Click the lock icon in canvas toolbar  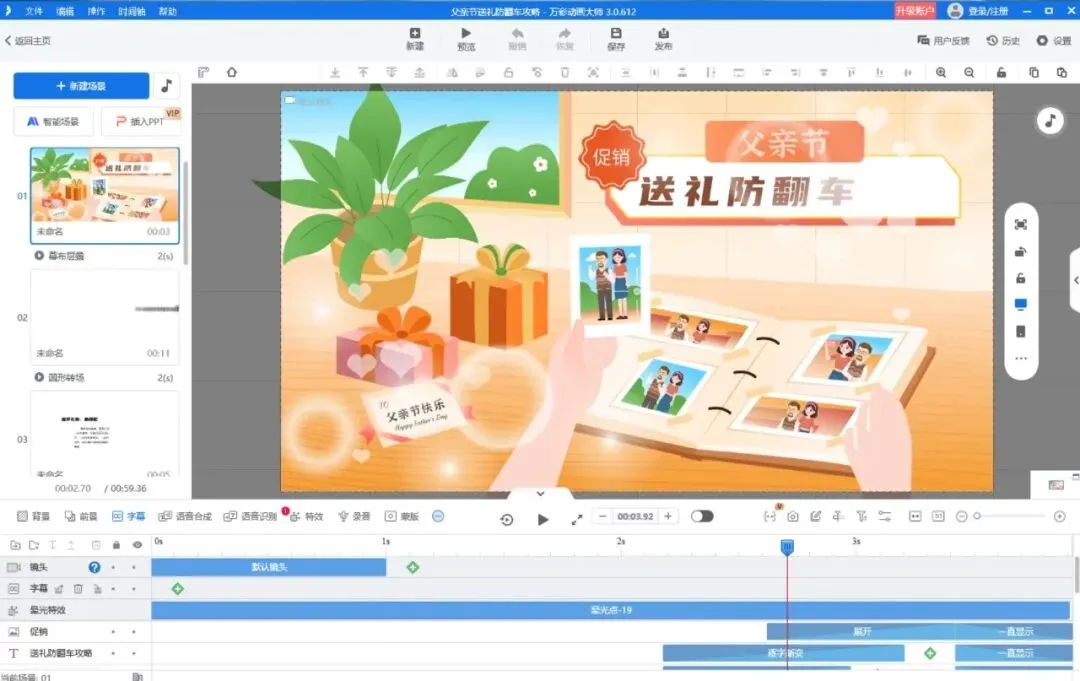(x=1001, y=72)
